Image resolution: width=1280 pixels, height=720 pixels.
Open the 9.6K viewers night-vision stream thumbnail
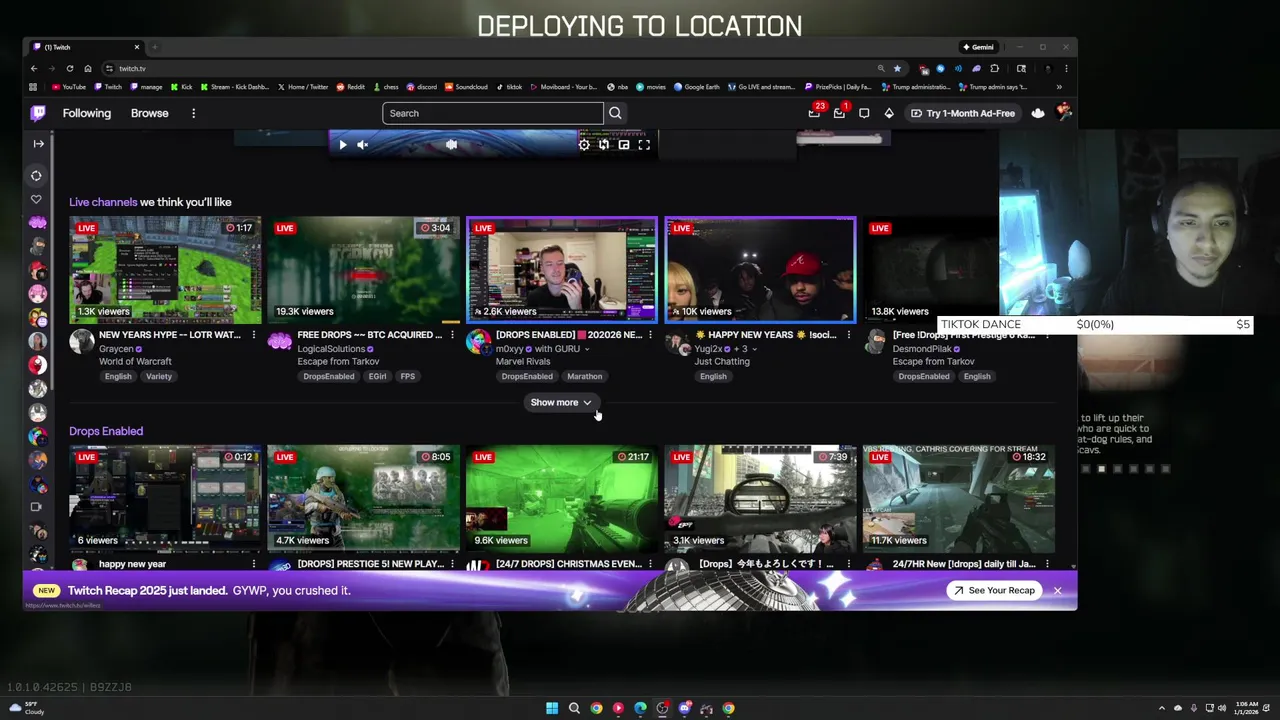562,498
